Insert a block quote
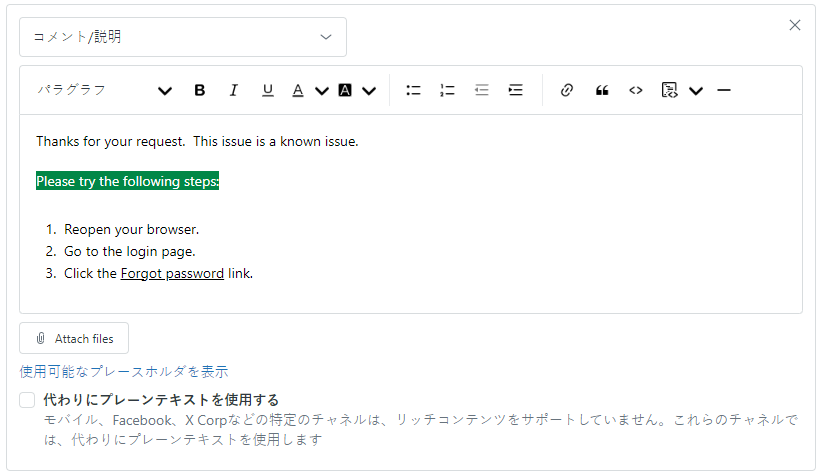 602,91
